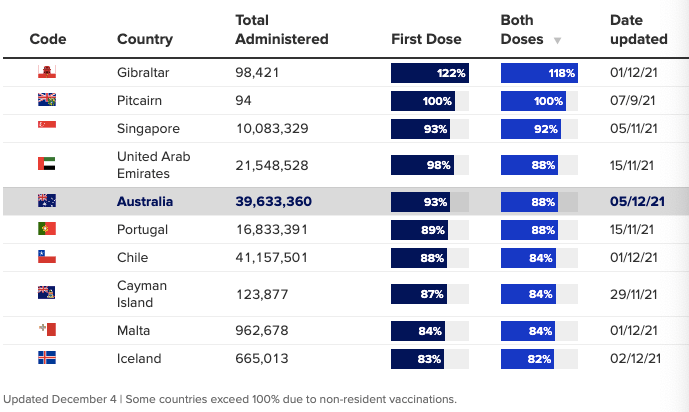Click Gibraltar's 122% first dose bar
This screenshot has height=412, width=689.
(x=430, y=73)
